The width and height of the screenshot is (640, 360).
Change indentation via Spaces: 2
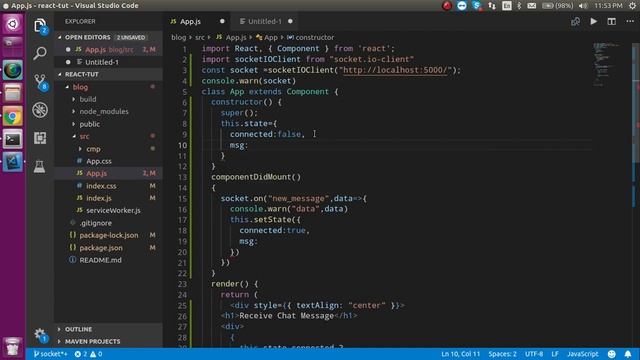[x=502, y=354]
